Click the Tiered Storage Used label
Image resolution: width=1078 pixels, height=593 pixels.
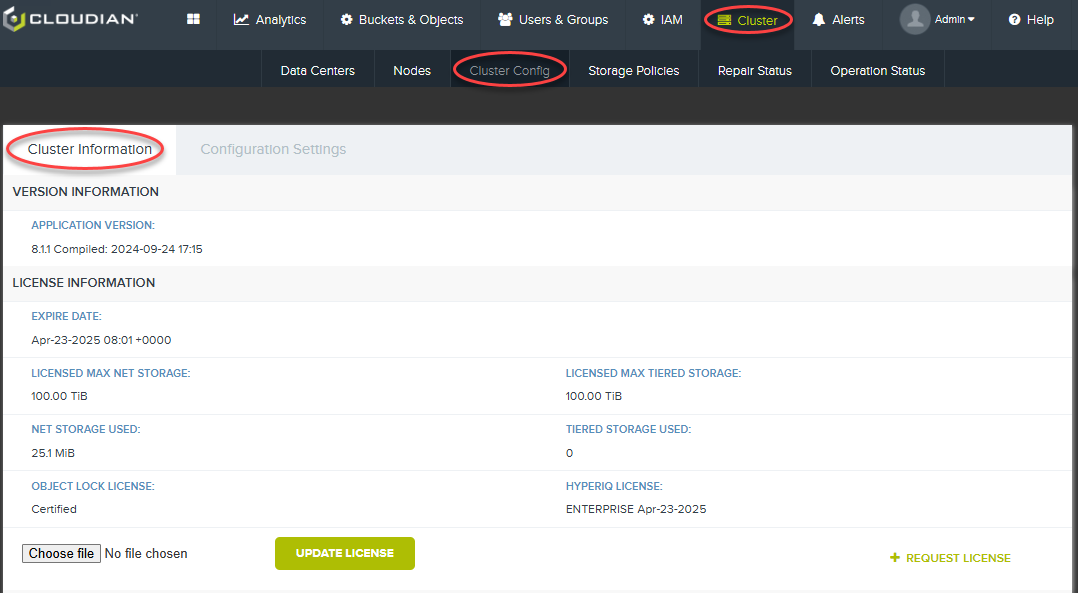(x=628, y=429)
